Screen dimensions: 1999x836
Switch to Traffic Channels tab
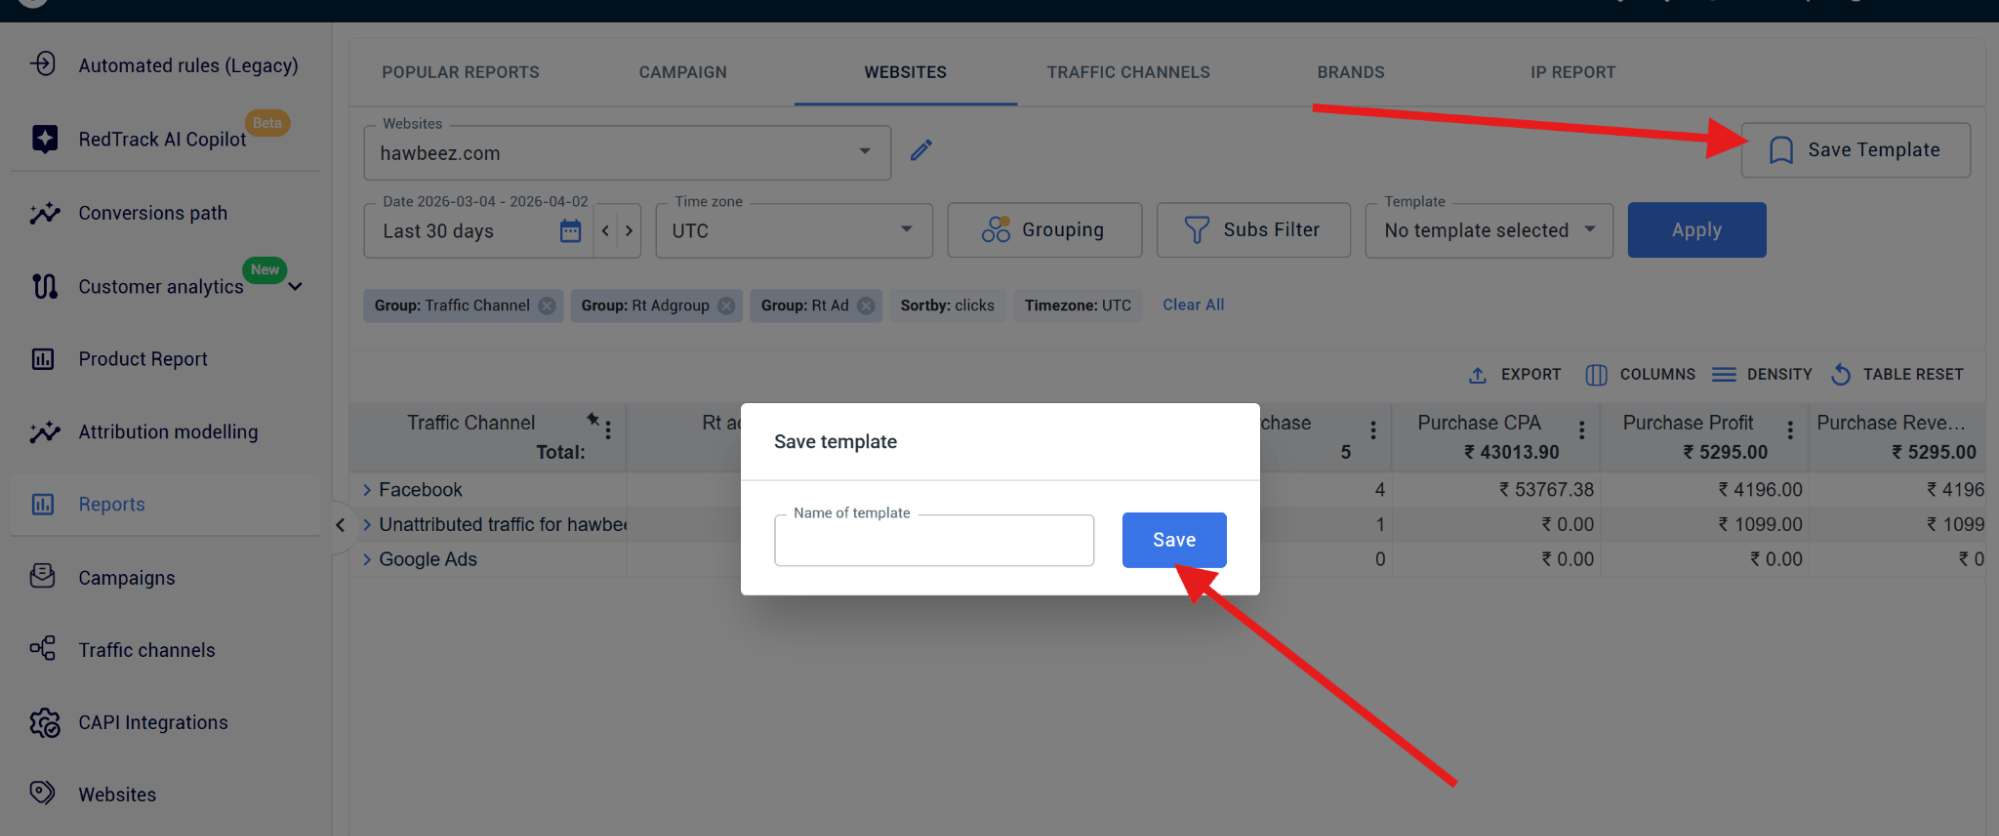coord(1128,72)
